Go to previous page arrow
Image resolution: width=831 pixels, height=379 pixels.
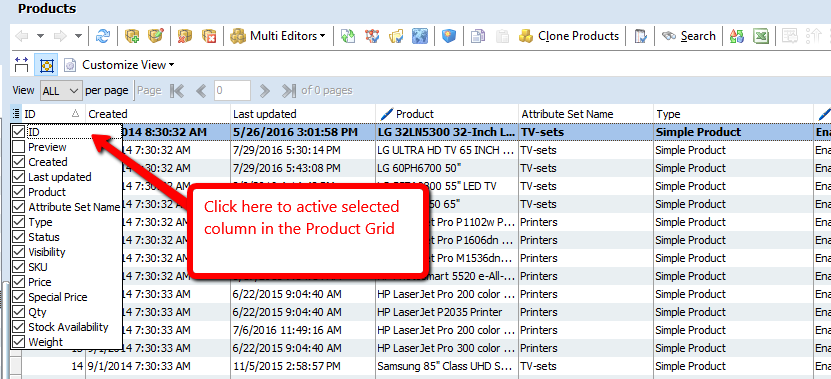(201, 91)
